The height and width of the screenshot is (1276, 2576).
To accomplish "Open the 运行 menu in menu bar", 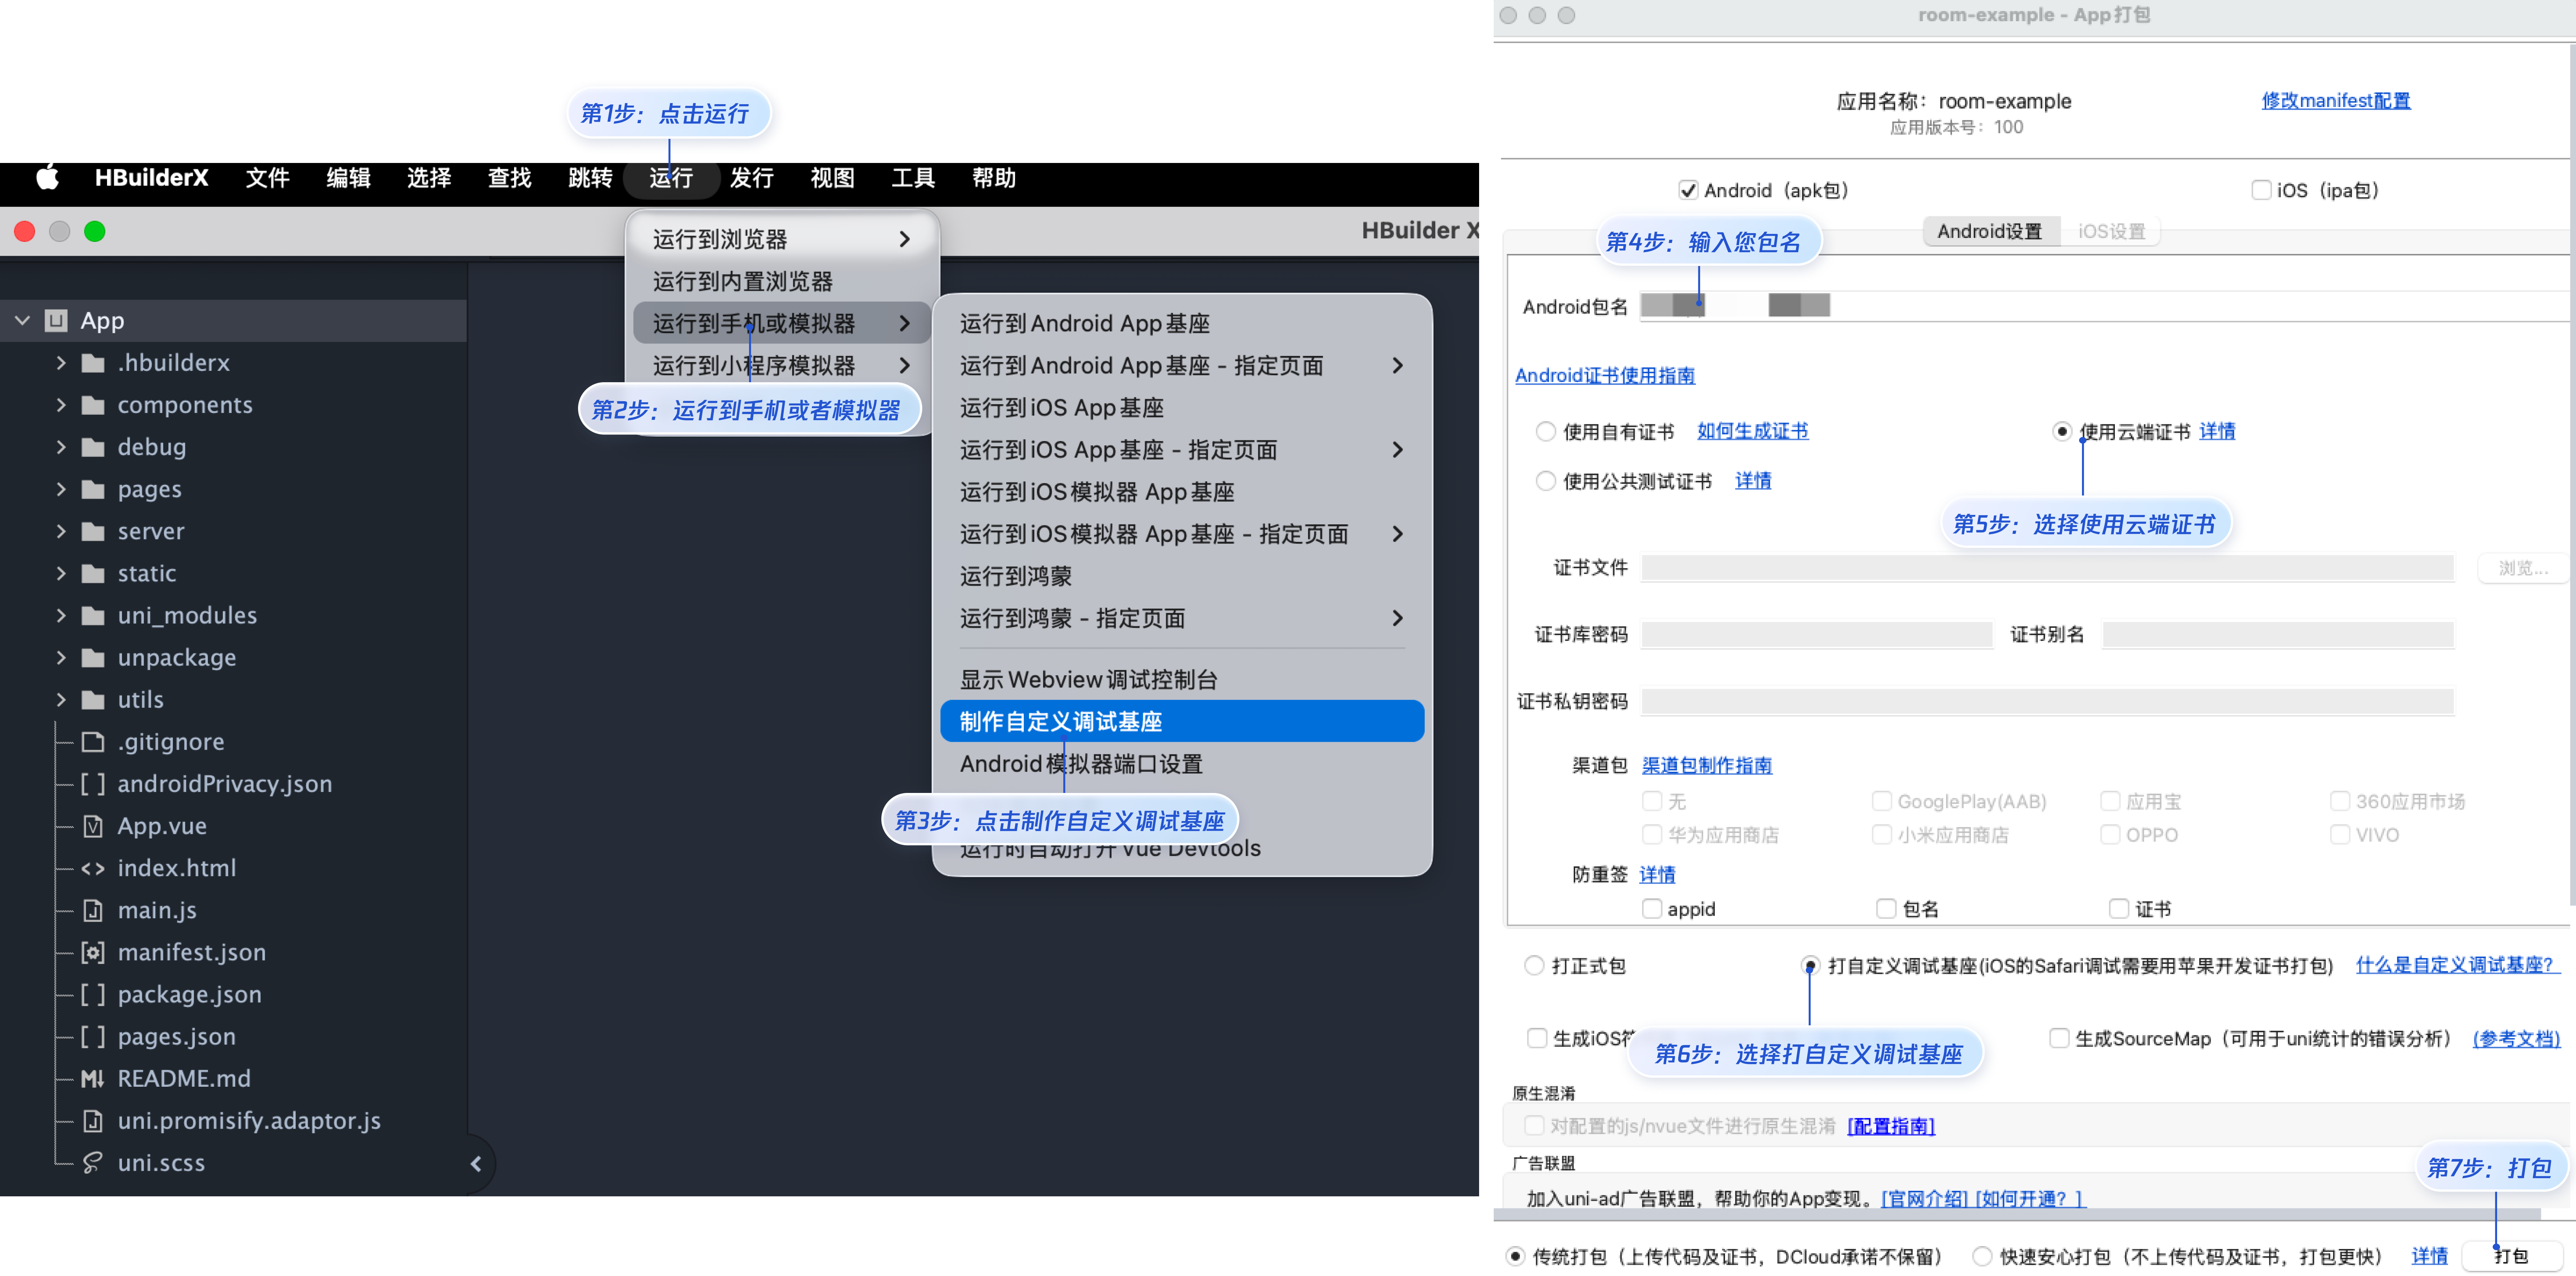I will (671, 178).
